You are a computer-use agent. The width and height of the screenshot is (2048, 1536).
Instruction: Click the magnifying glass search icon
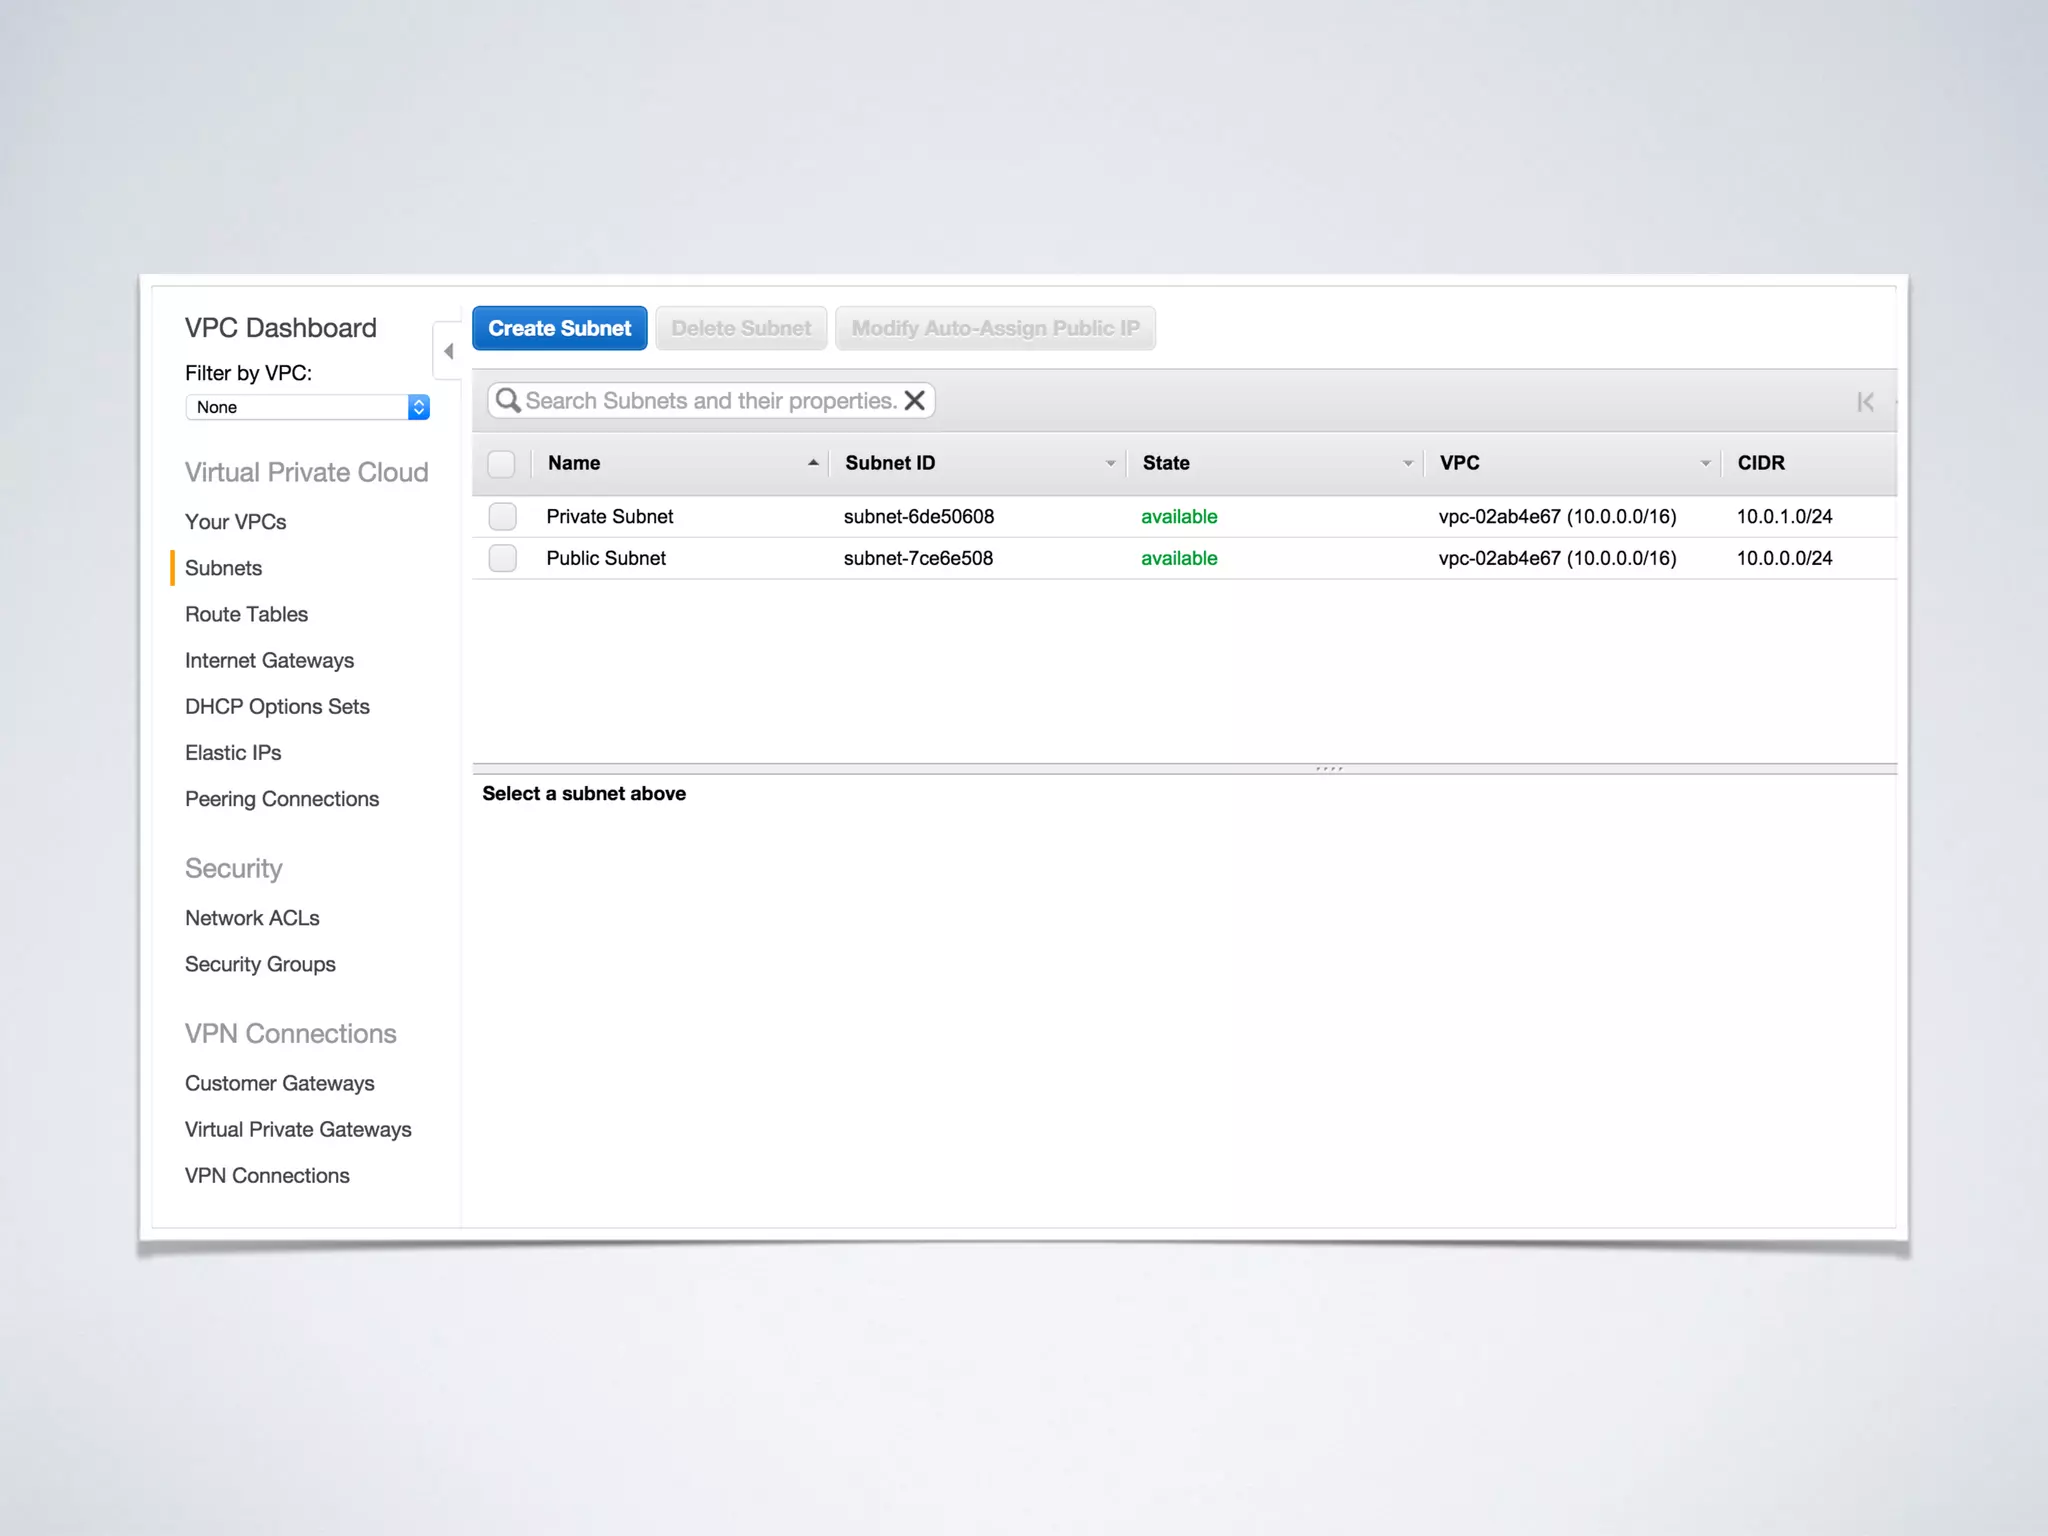[508, 401]
